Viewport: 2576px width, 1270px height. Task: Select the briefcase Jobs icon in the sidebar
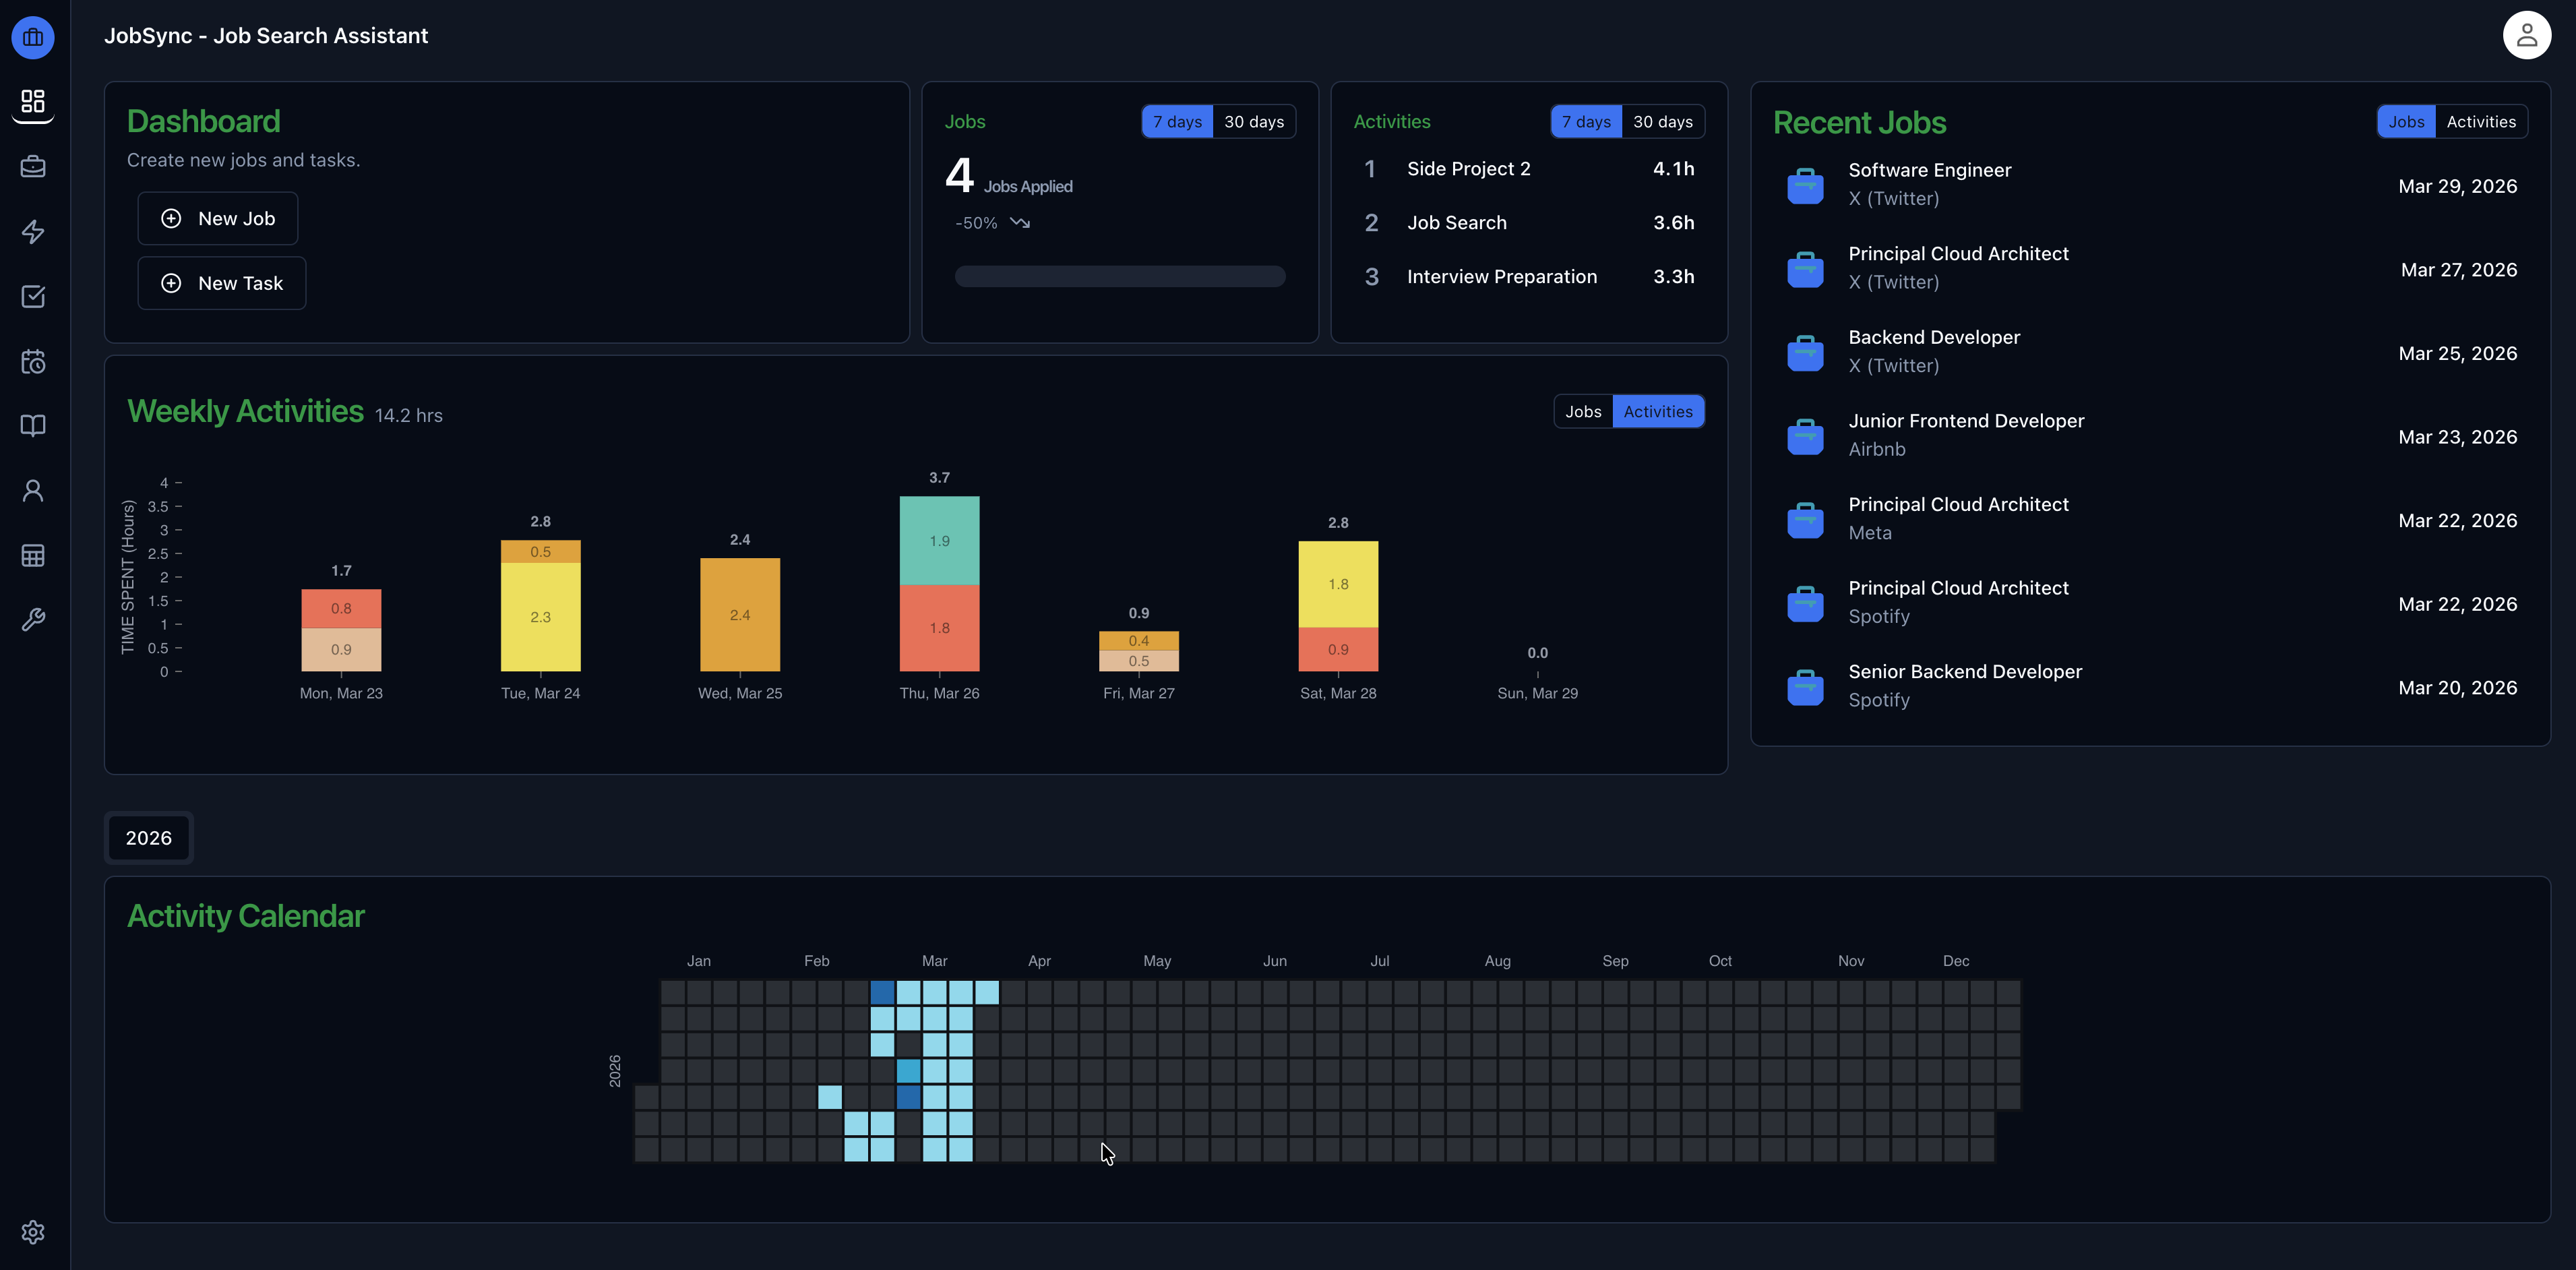[33, 167]
